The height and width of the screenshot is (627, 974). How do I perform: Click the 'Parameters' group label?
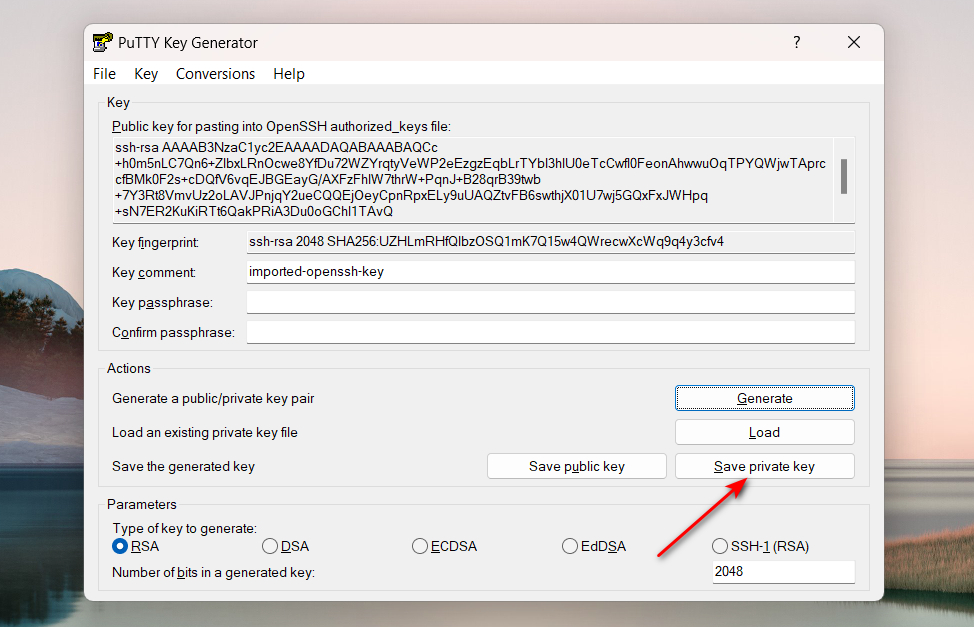coord(142,504)
